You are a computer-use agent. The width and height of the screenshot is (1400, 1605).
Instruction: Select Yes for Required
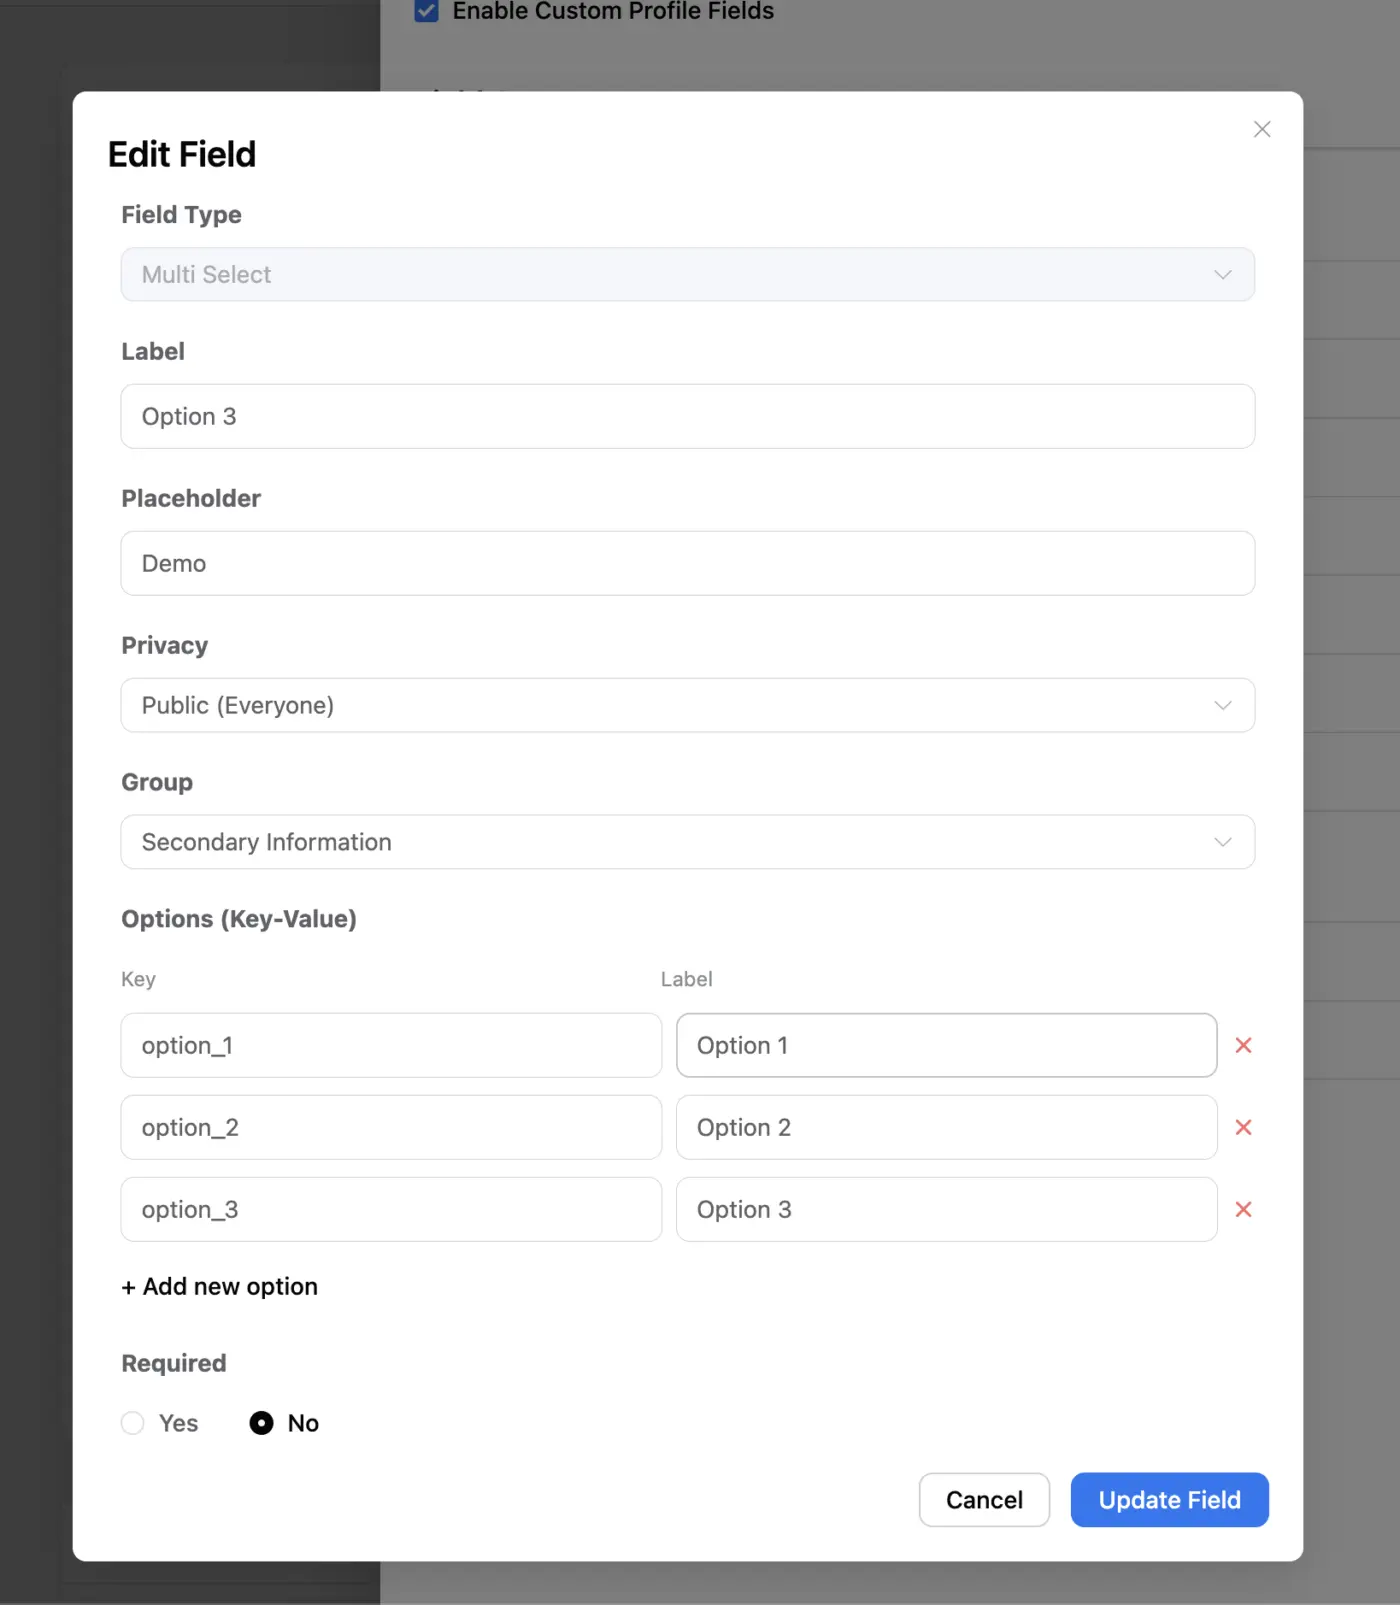133,1423
